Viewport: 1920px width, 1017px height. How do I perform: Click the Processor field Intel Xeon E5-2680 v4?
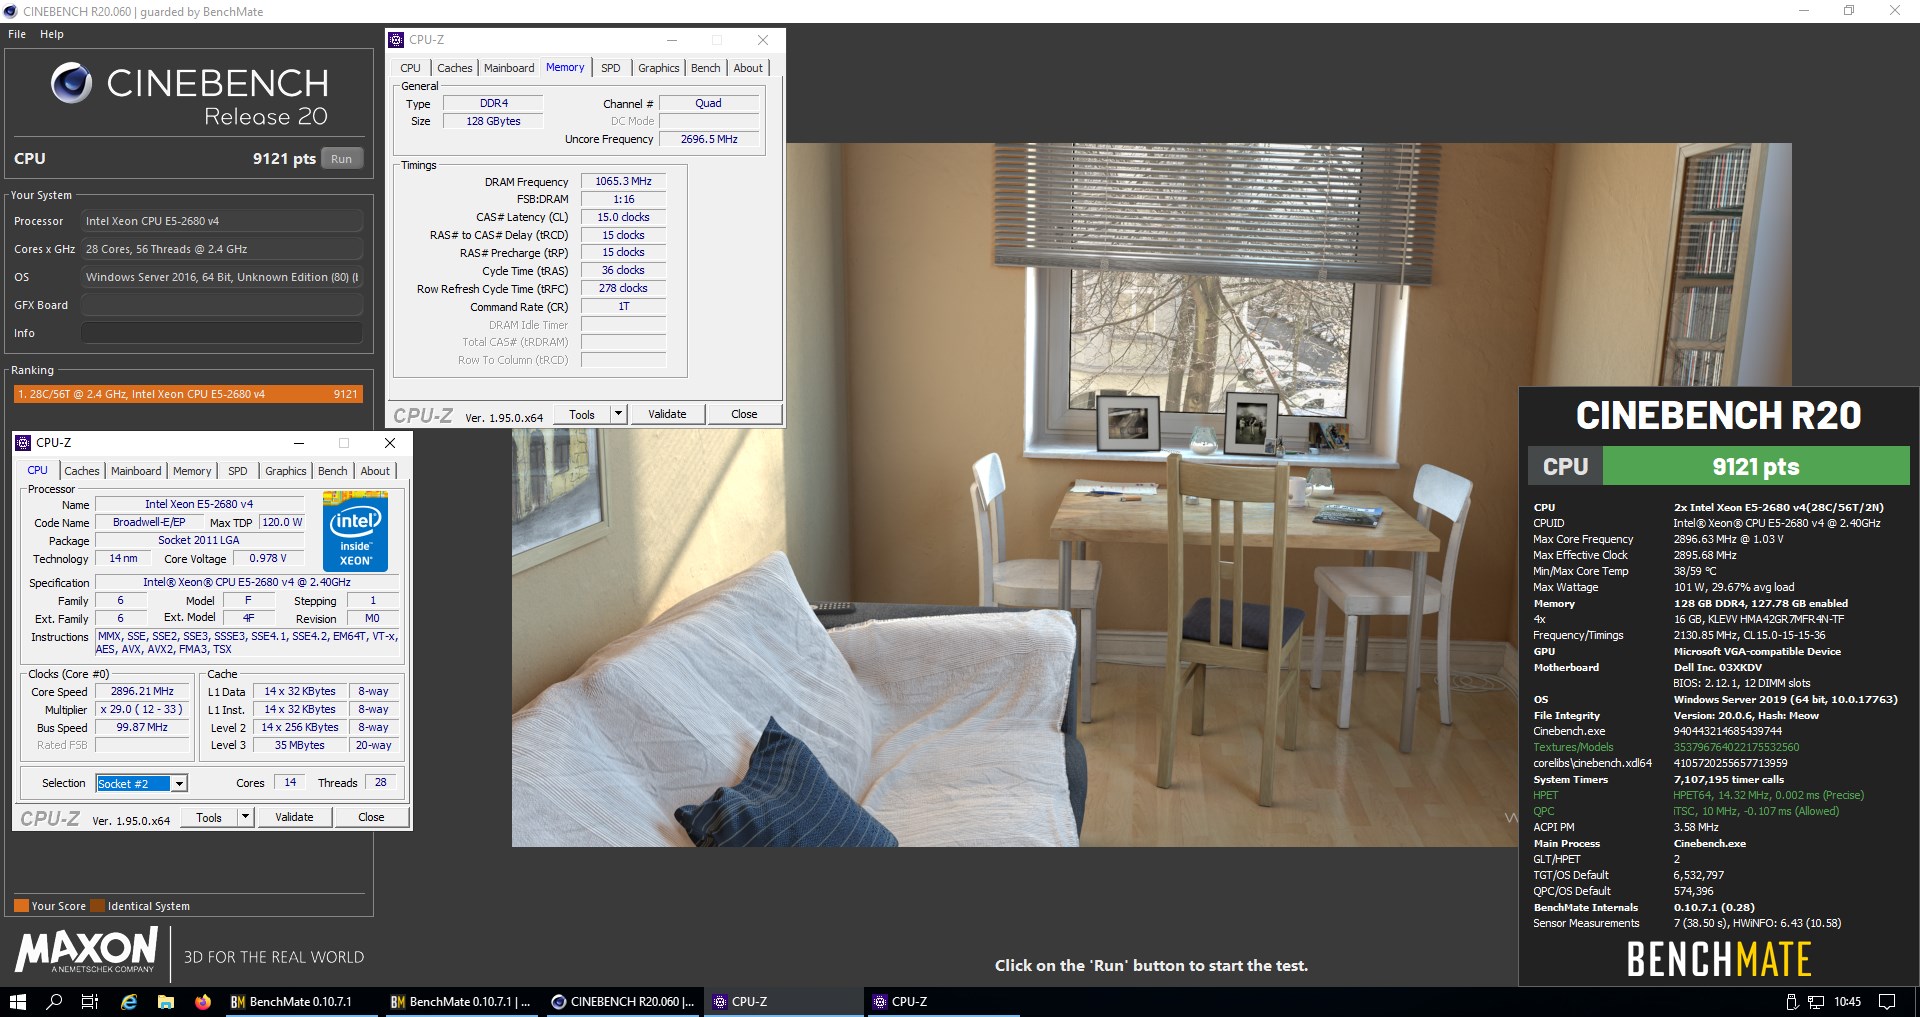click(x=222, y=221)
